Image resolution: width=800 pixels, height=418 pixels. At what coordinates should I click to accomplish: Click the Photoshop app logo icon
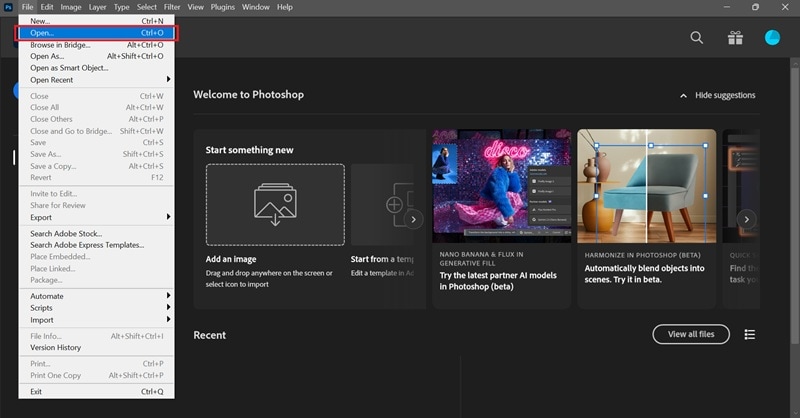tap(8, 7)
